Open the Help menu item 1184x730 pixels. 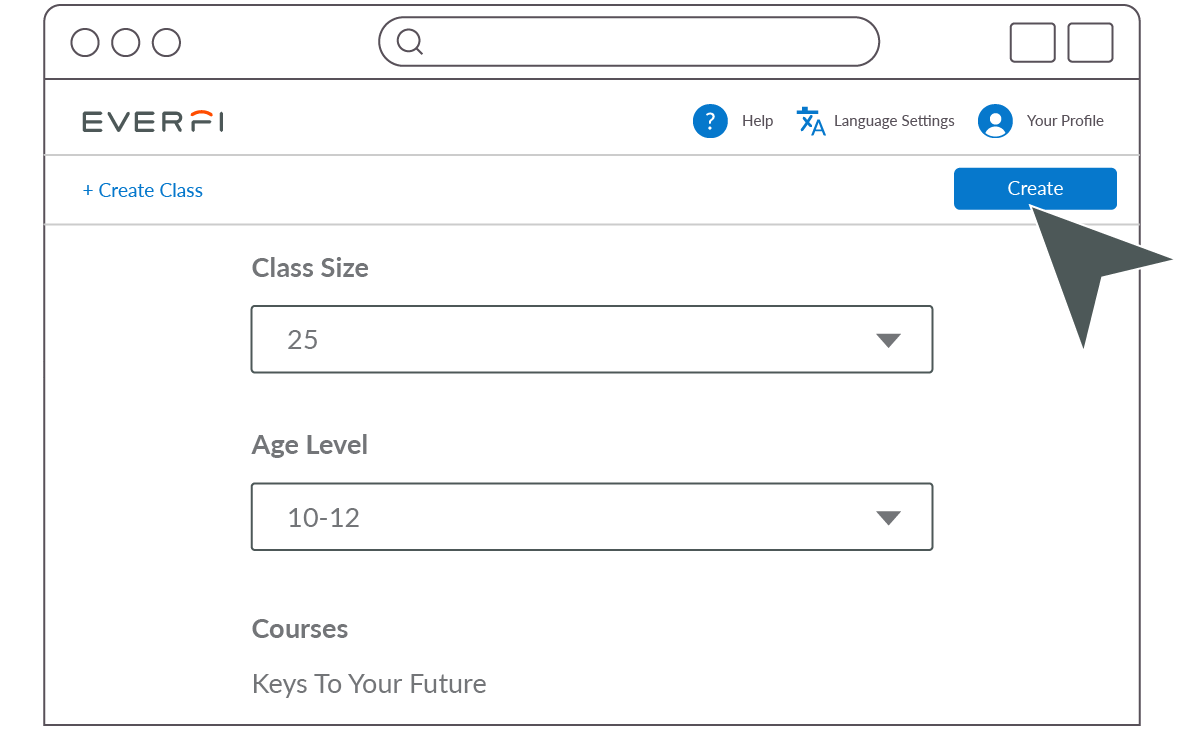tap(757, 121)
